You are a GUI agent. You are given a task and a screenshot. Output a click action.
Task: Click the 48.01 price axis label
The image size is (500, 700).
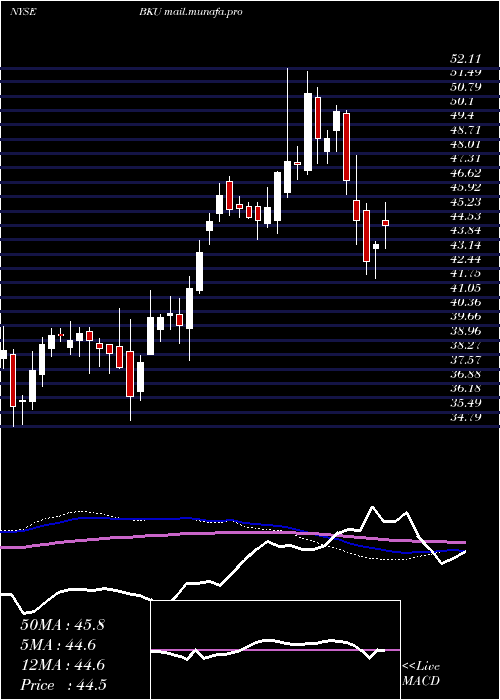pos(465,144)
